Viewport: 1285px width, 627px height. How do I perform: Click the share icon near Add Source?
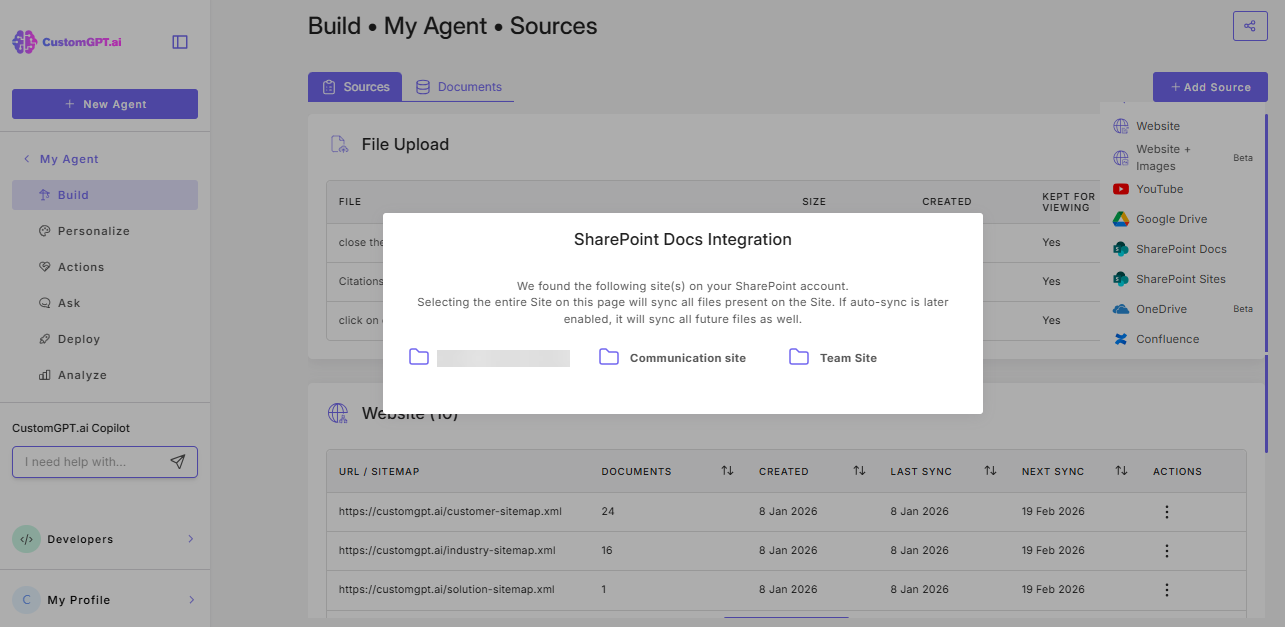coord(1250,26)
